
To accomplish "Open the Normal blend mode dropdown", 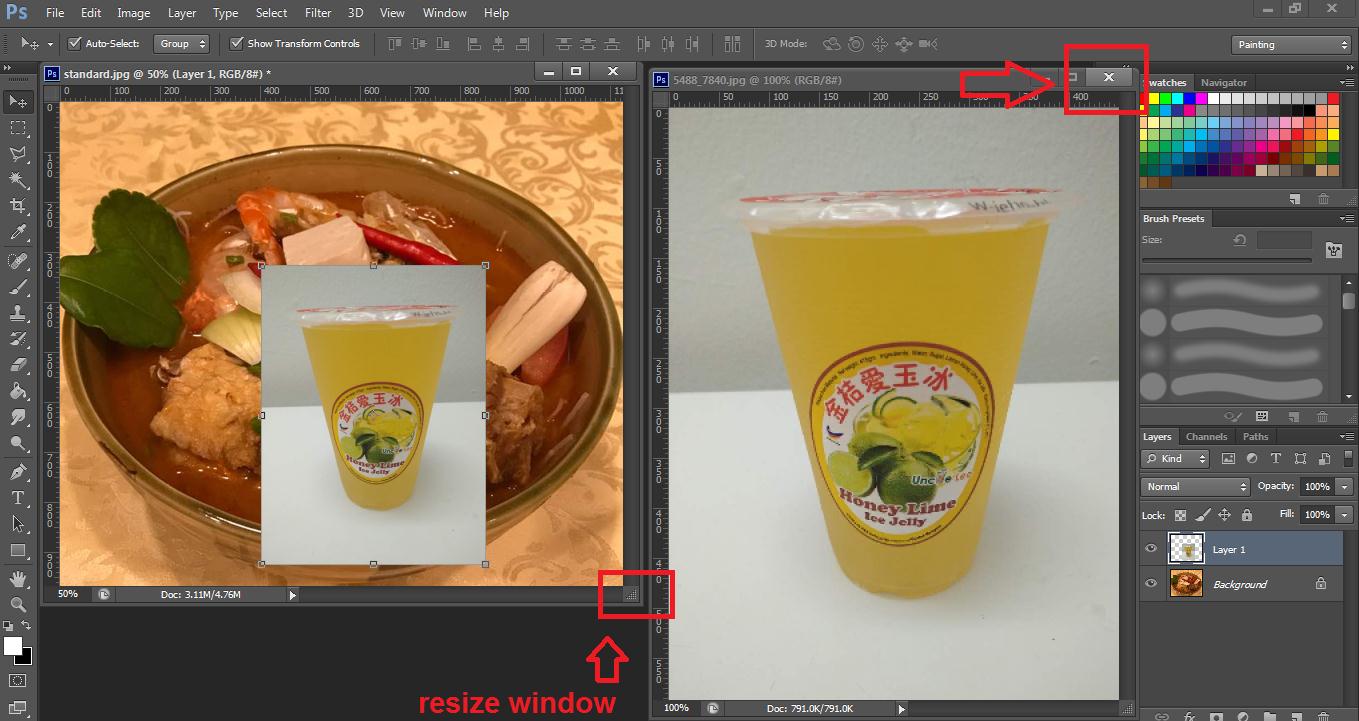I will 1195,487.
